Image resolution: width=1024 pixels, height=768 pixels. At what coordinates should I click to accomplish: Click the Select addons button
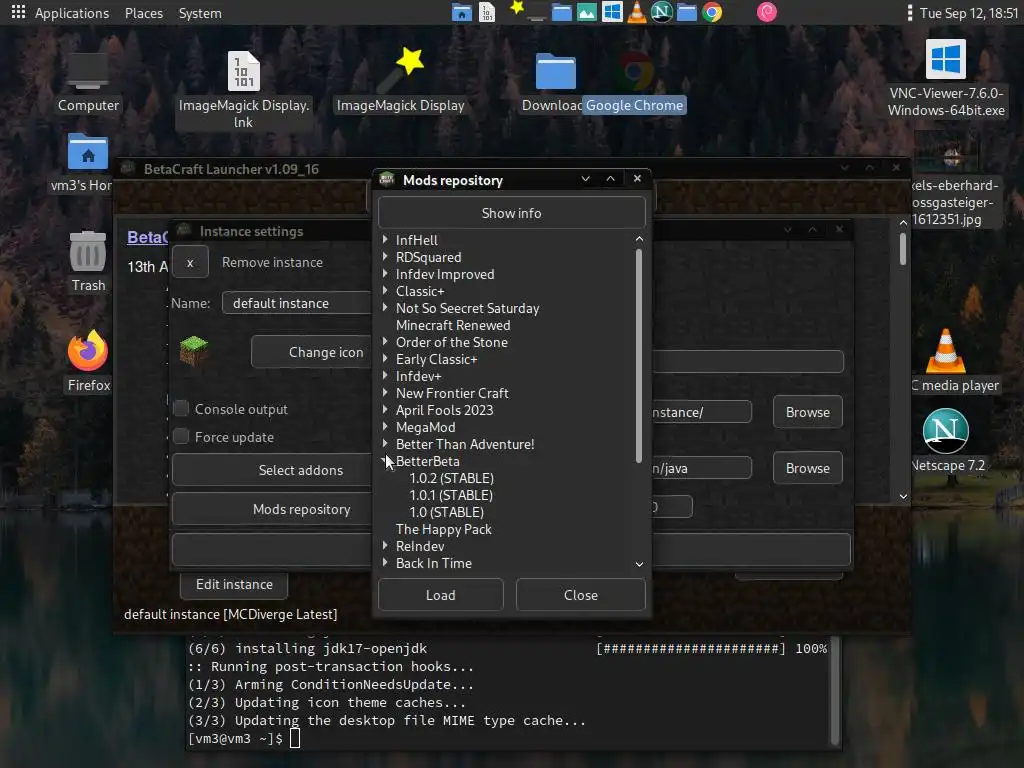click(x=272, y=470)
